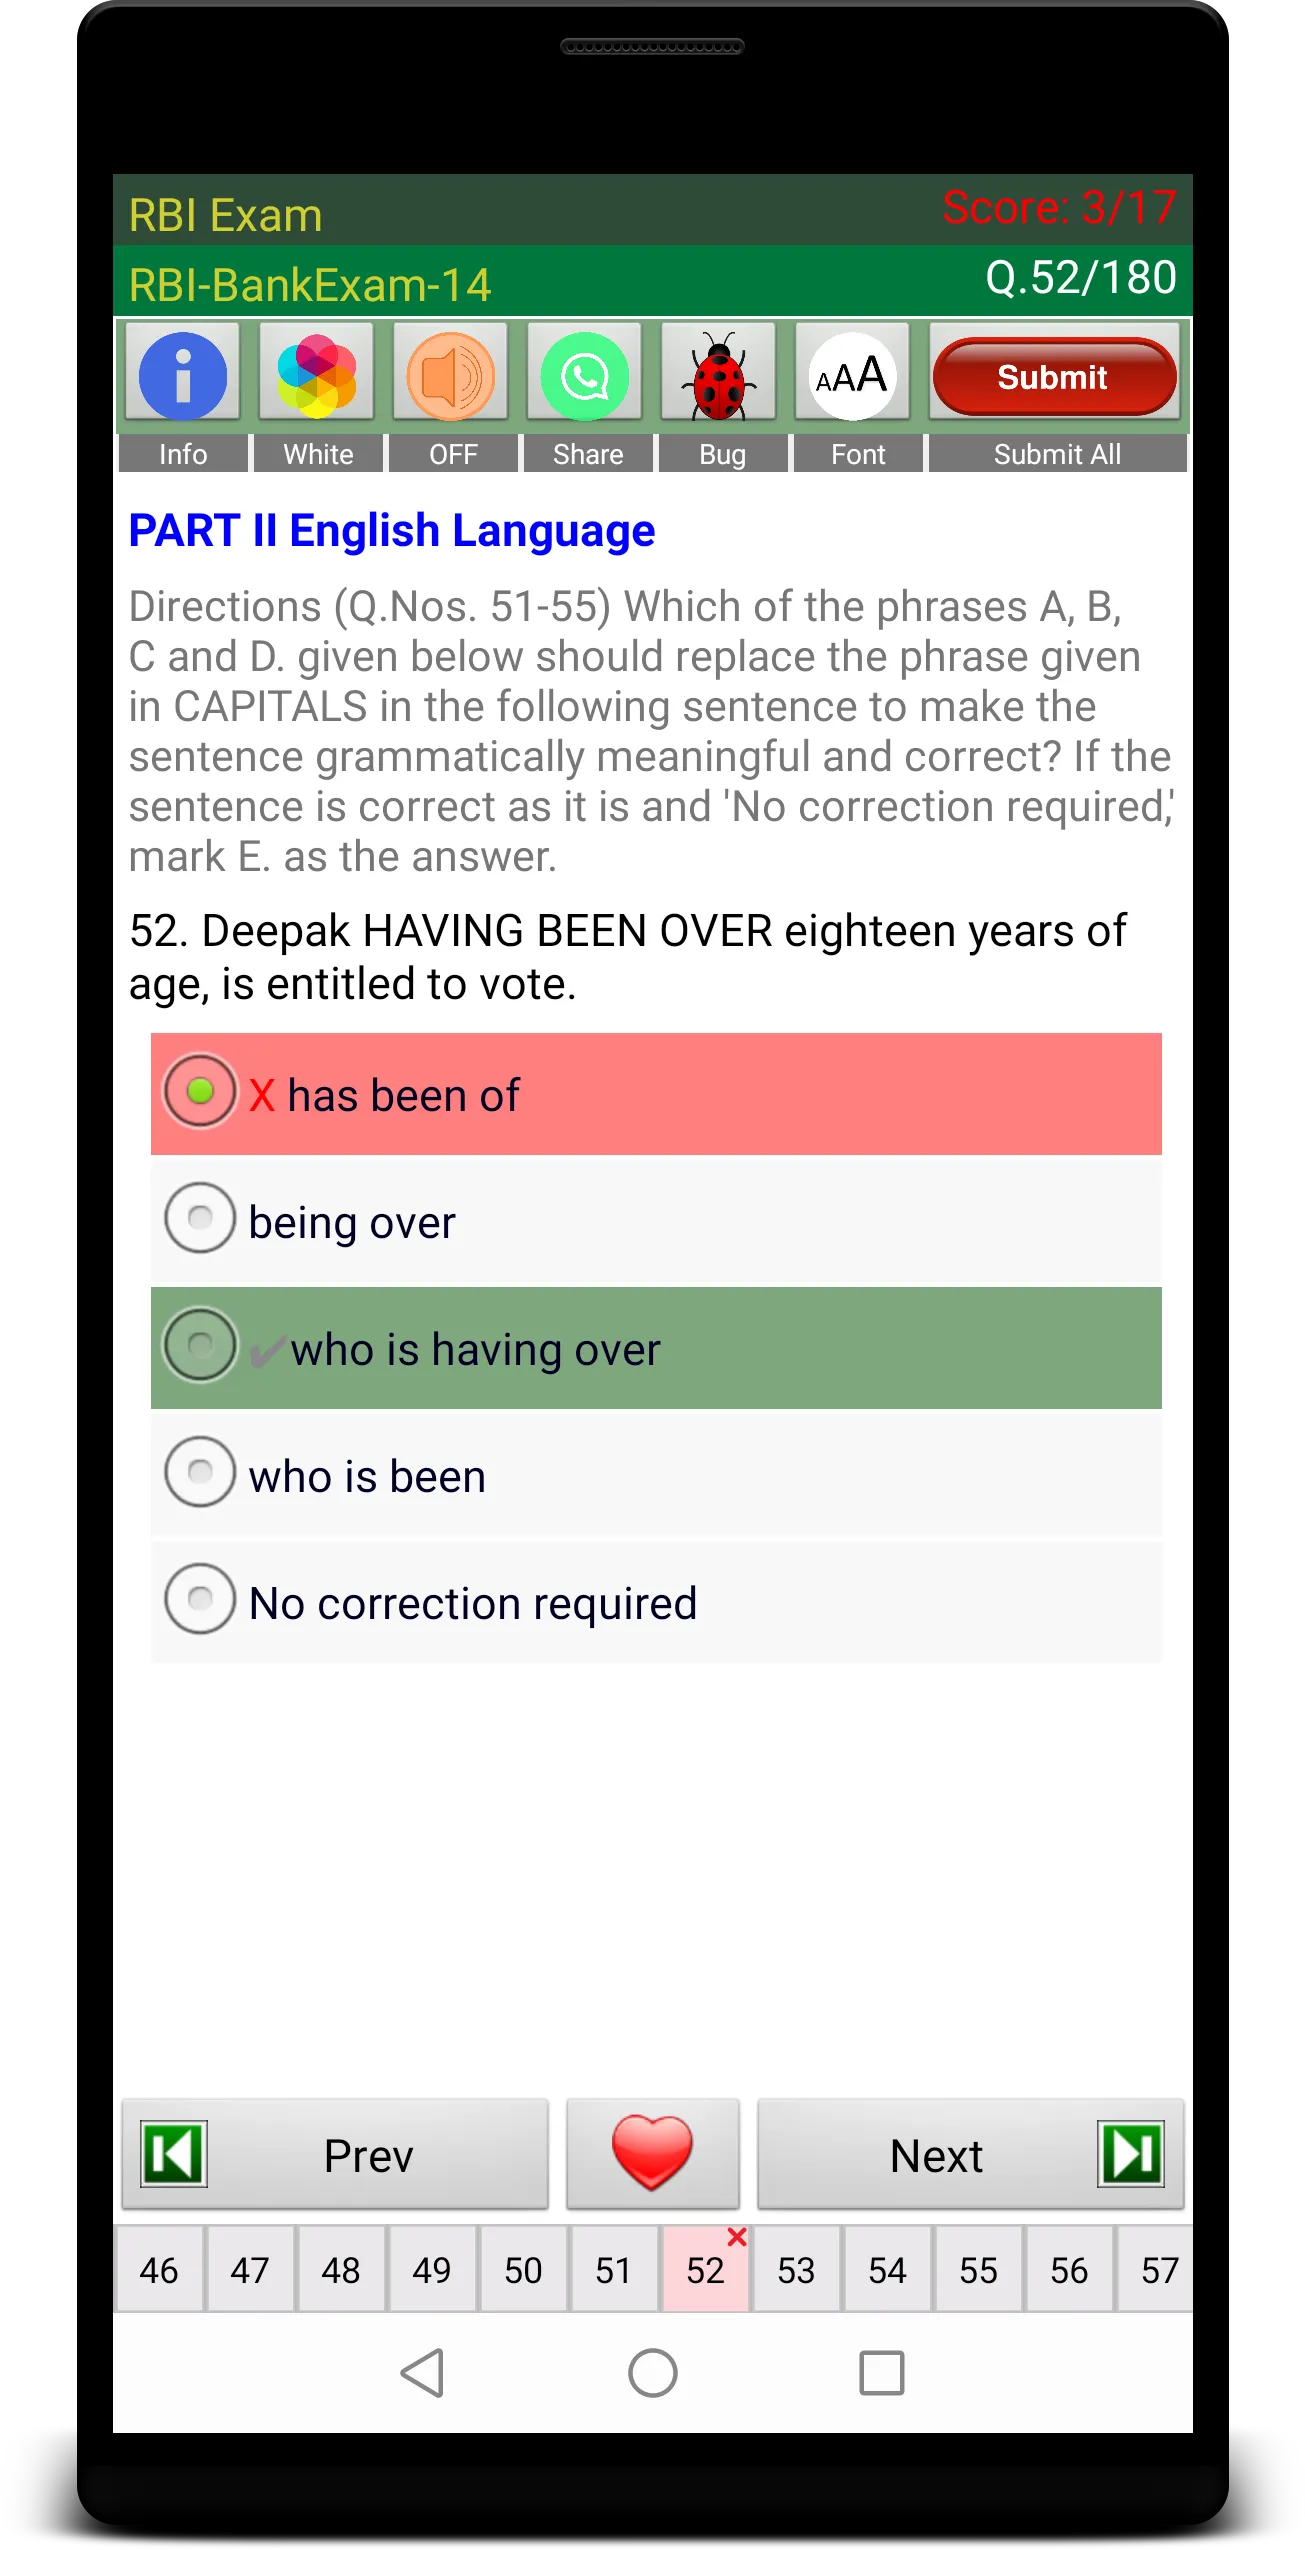The height and width of the screenshot is (2550, 1305).
Task: Tap the Android home circle button
Action: (x=653, y=2372)
